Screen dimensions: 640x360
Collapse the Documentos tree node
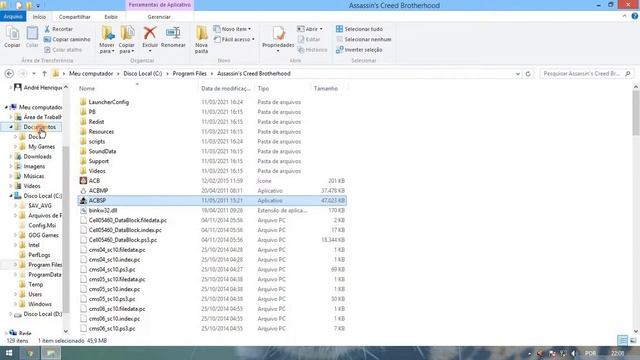point(11,127)
